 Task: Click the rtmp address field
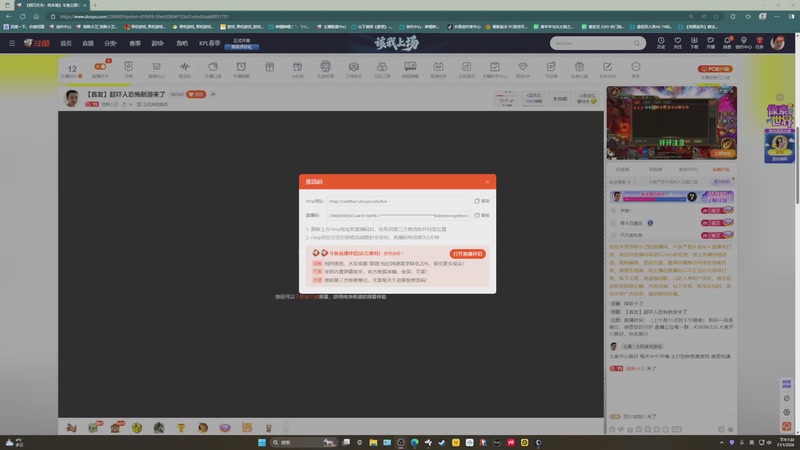pos(399,201)
